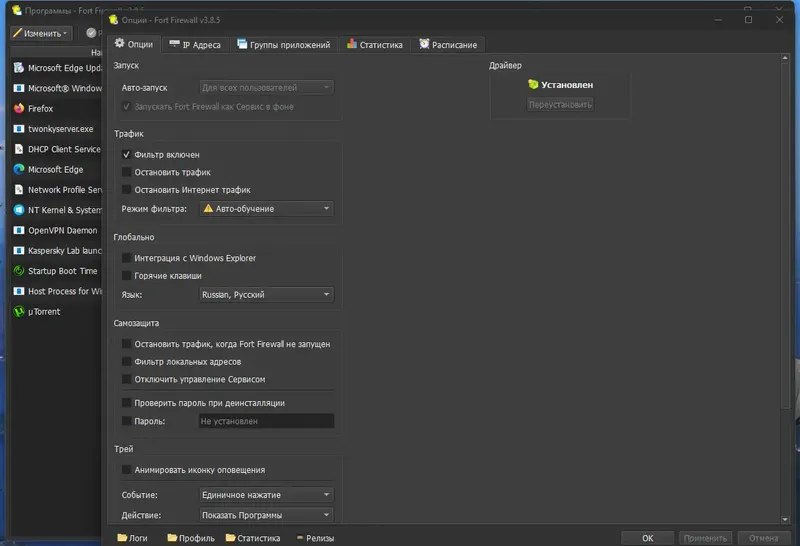Click the Microsoft Edge browser icon
This screenshot has height=546, width=800.
[19, 169]
